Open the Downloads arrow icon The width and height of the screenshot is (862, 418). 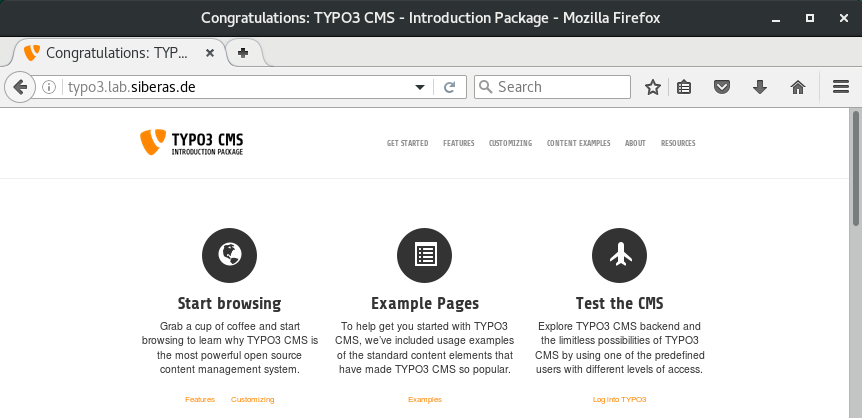[760, 87]
